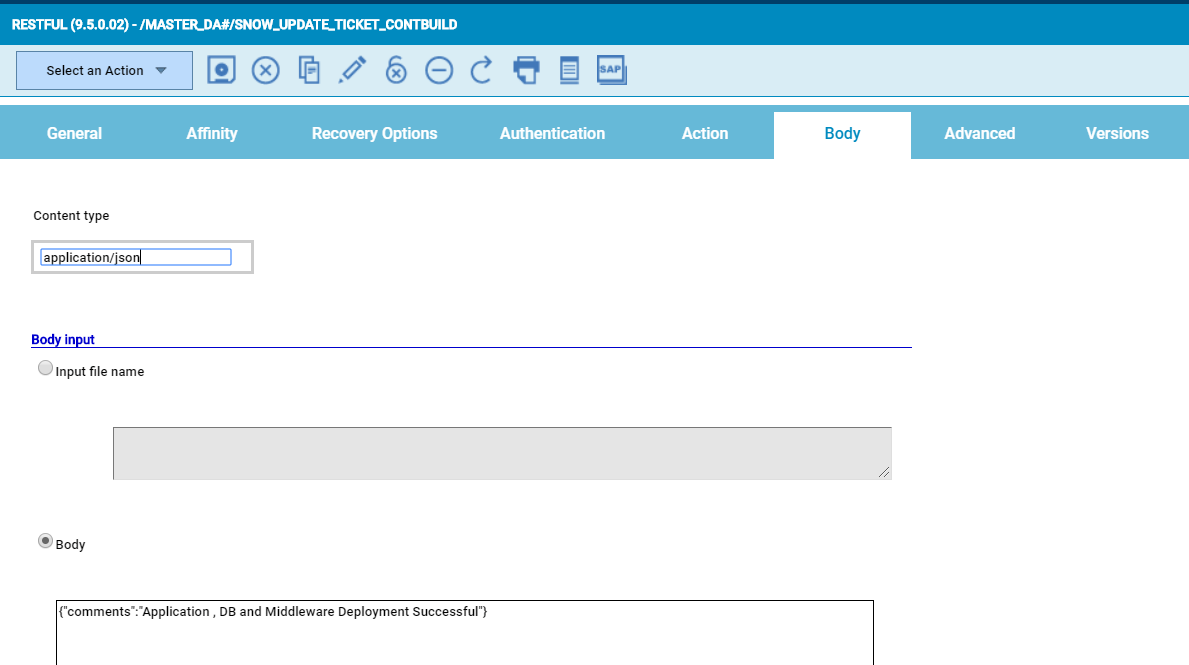Click the circled minus delete icon
This screenshot has width=1189, height=665.
click(x=439, y=70)
